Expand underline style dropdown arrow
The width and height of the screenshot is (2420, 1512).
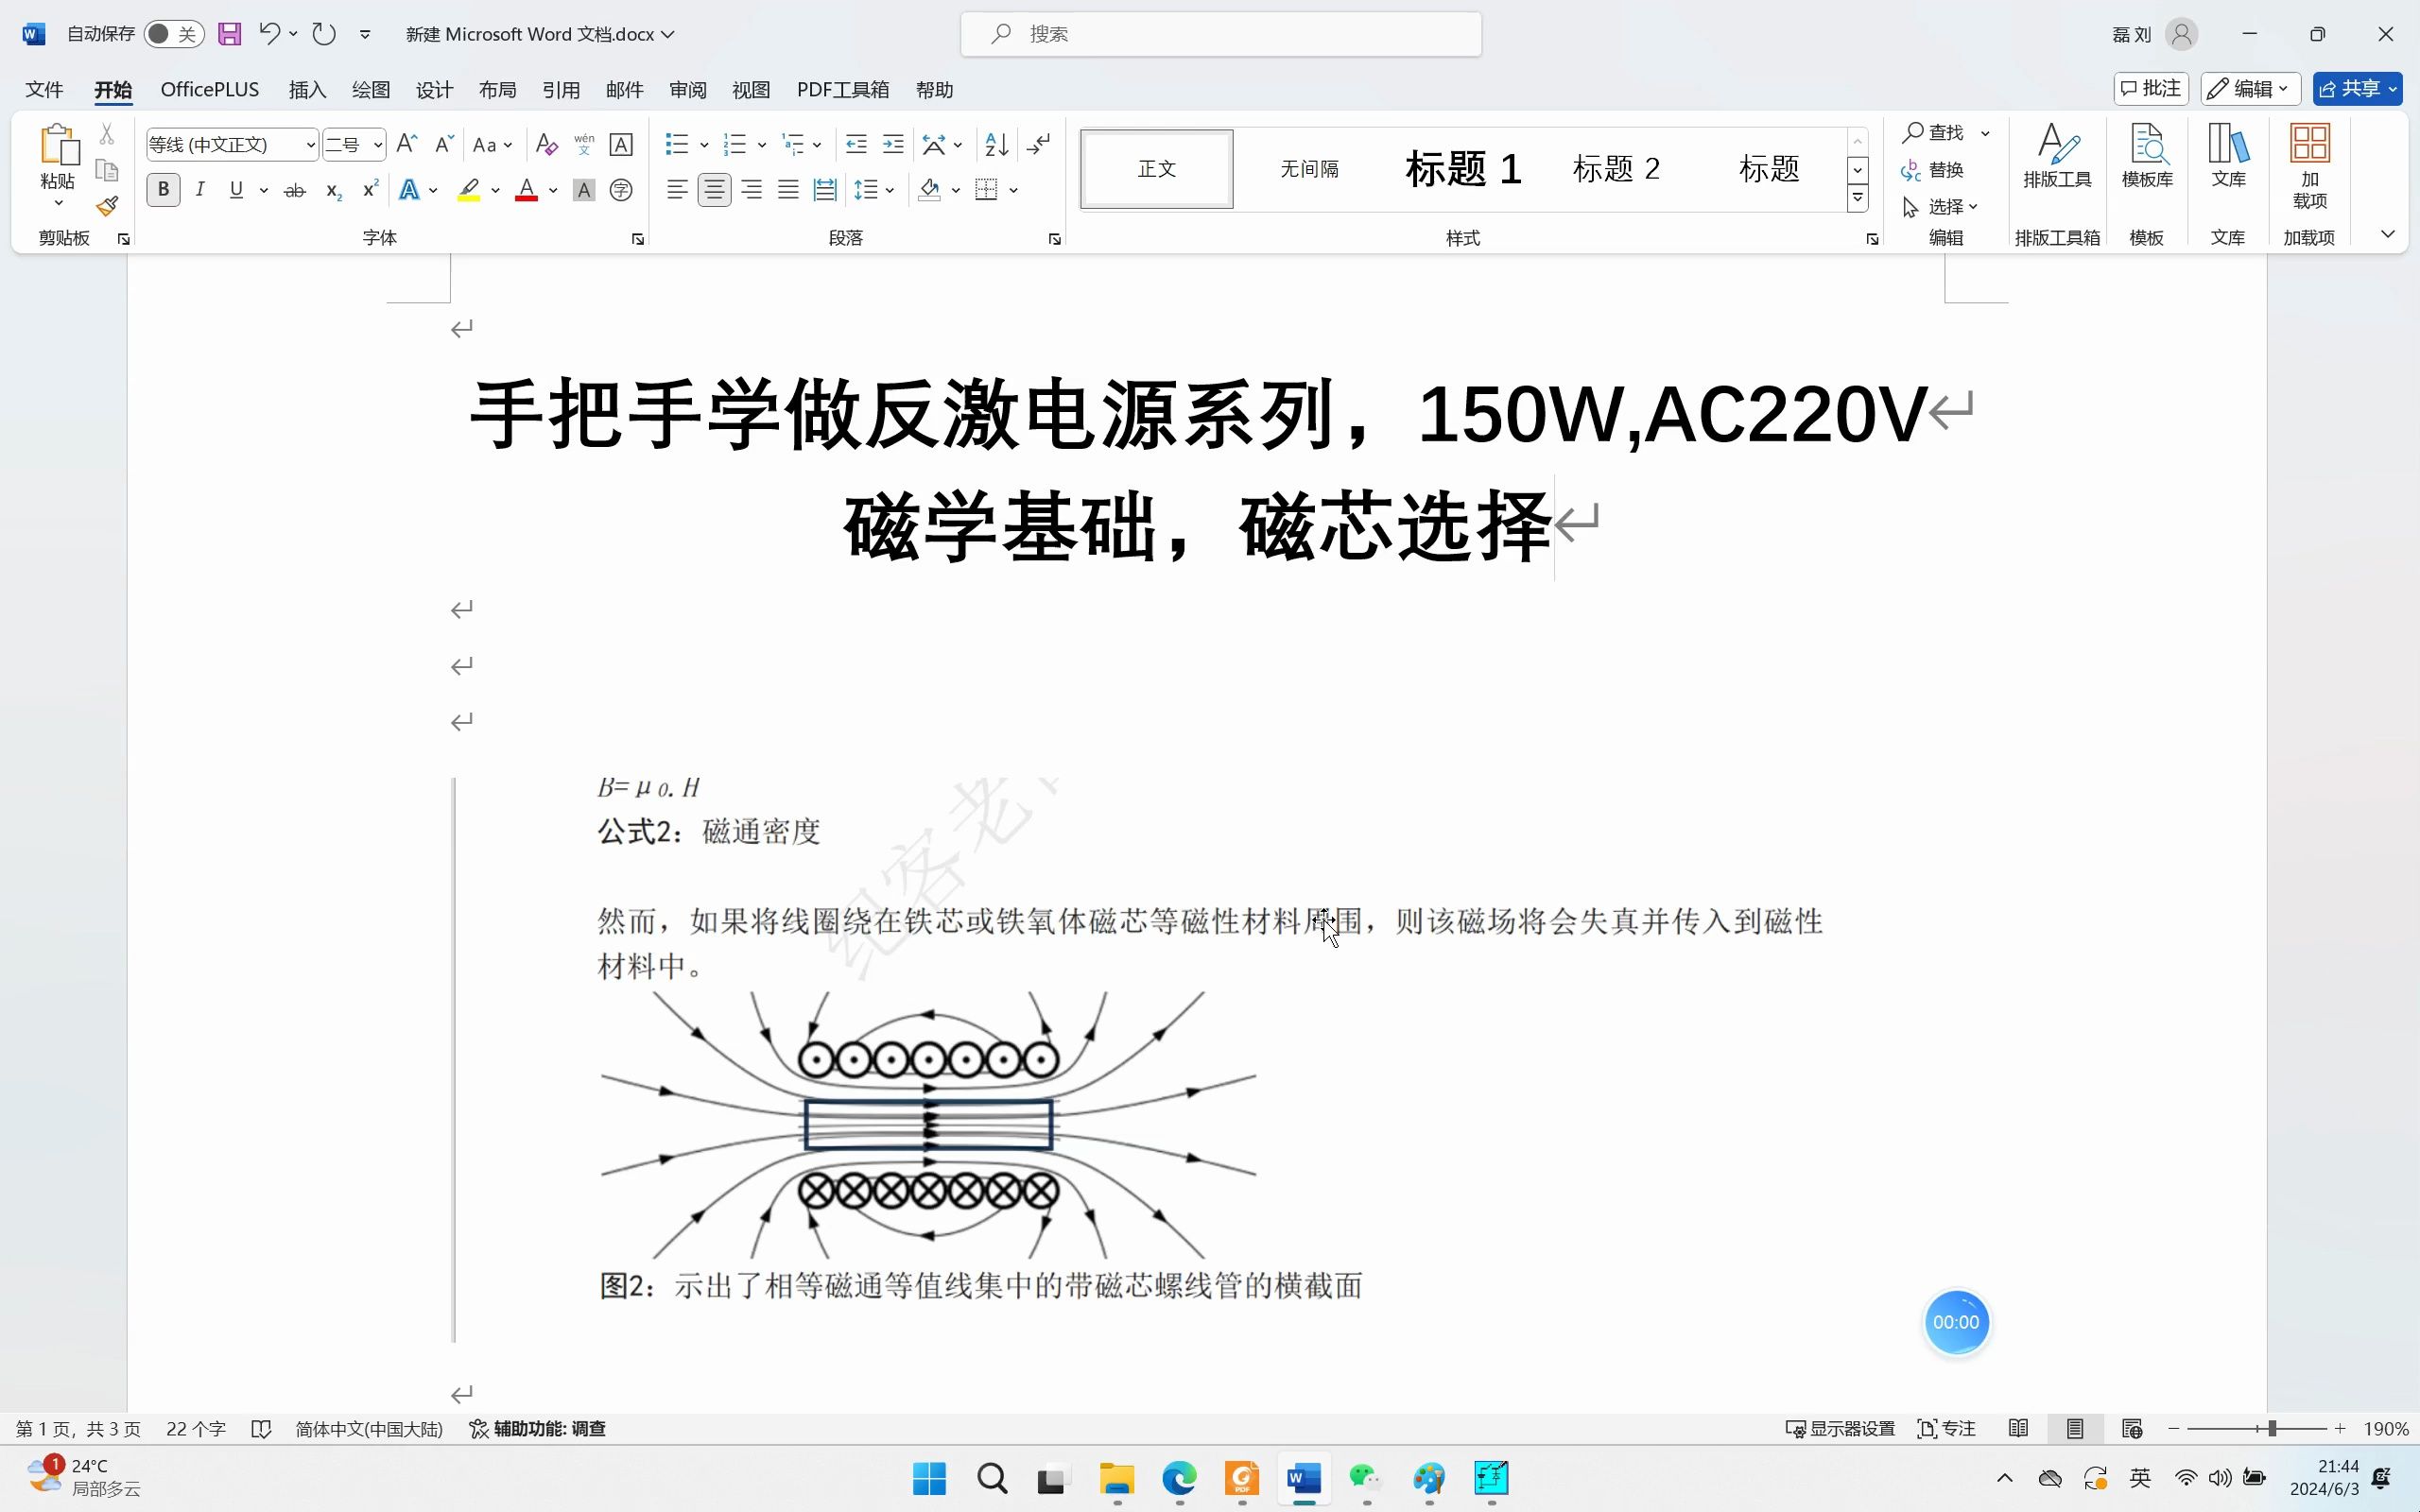click(x=264, y=190)
